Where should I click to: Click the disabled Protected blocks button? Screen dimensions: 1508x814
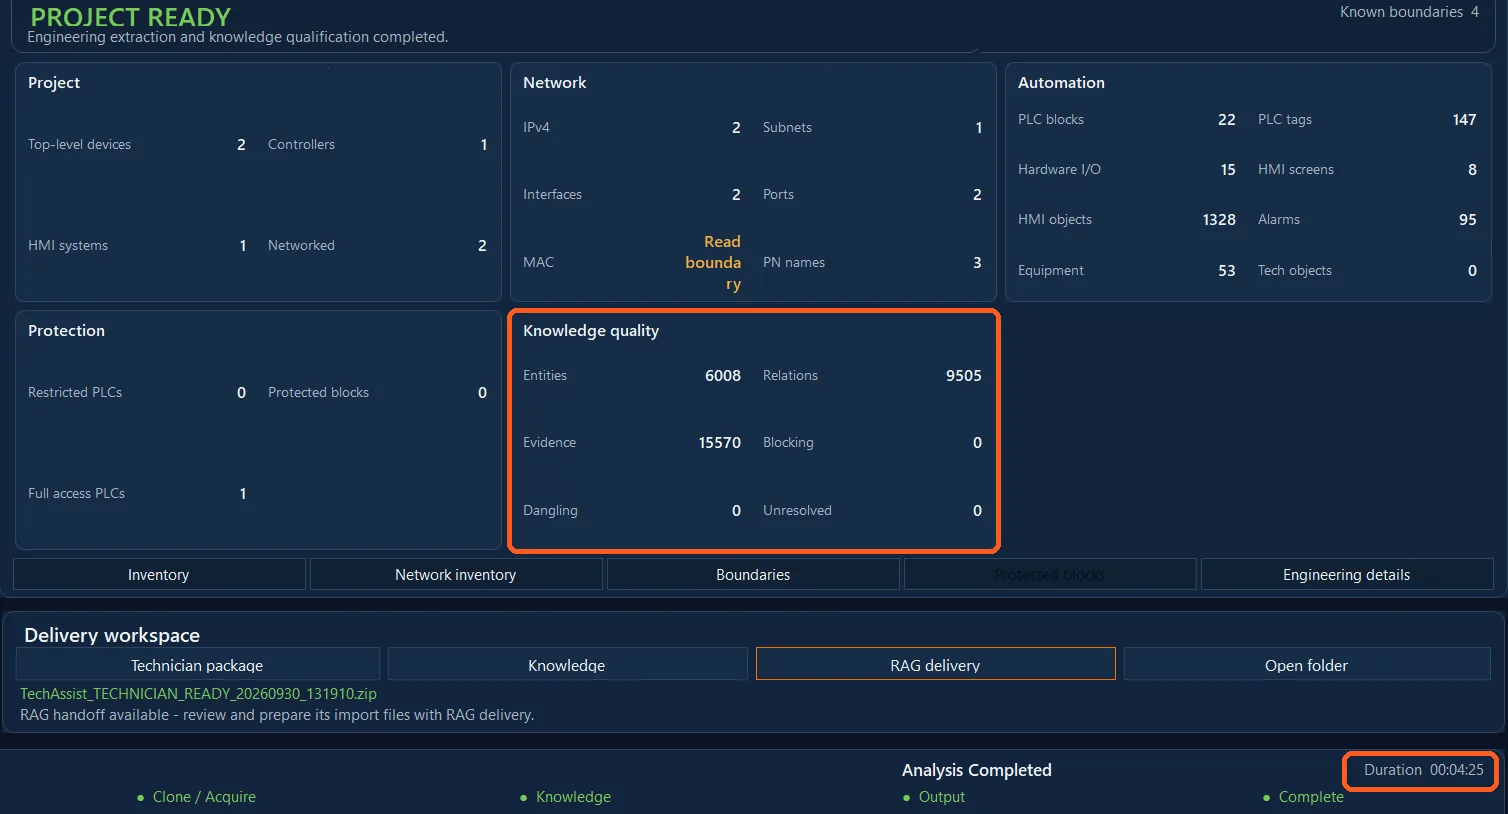(1050, 575)
